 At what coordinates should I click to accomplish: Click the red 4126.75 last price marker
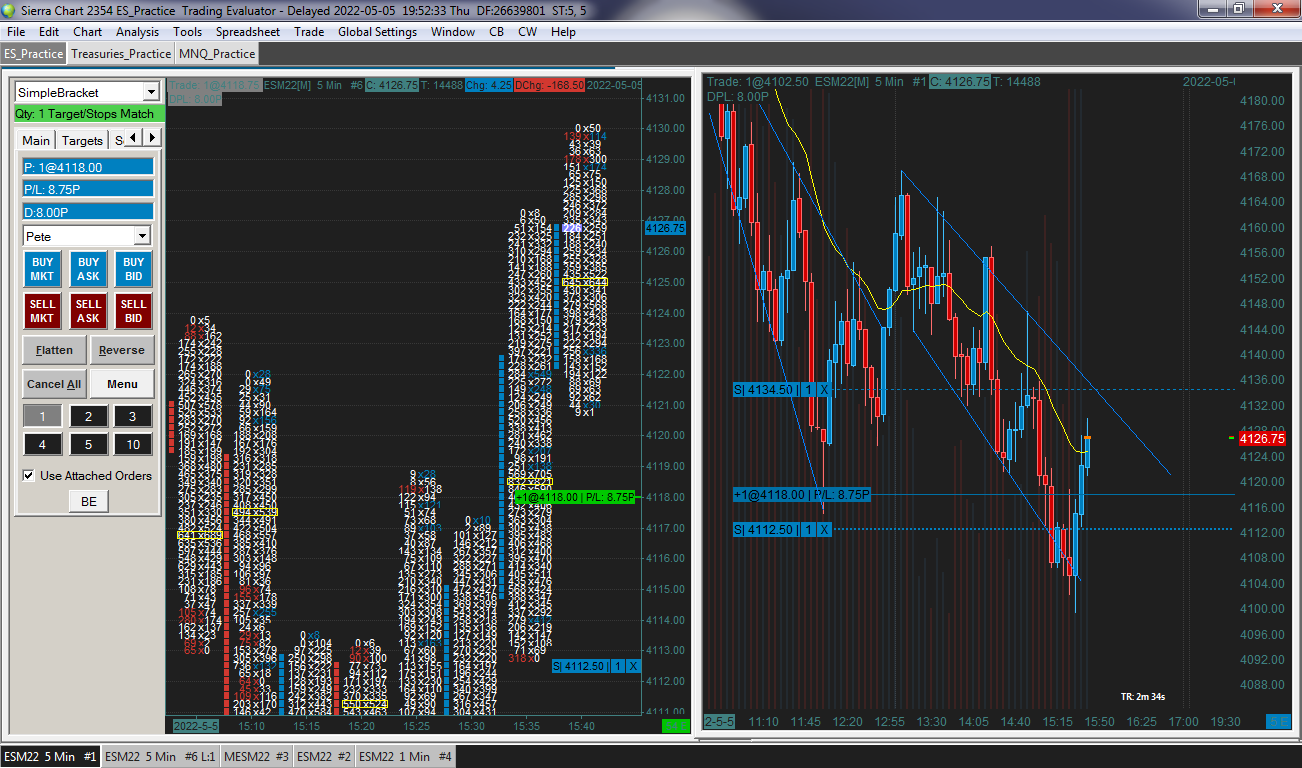coord(1261,438)
